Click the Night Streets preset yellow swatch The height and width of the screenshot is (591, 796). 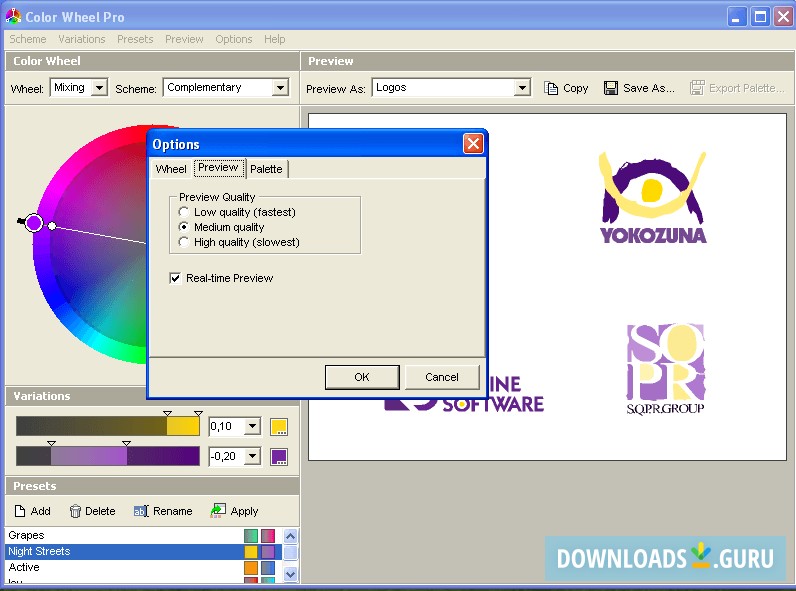(x=251, y=551)
